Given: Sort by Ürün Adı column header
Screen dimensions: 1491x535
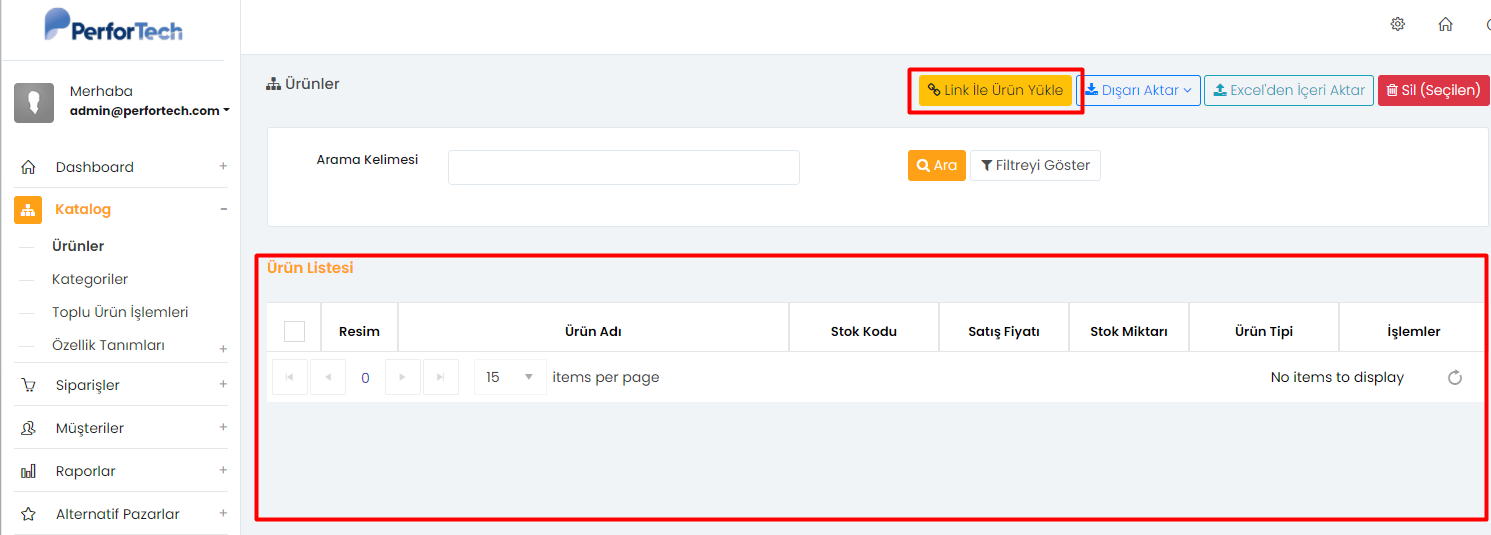Looking at the screenshot, I should point(594,331).
